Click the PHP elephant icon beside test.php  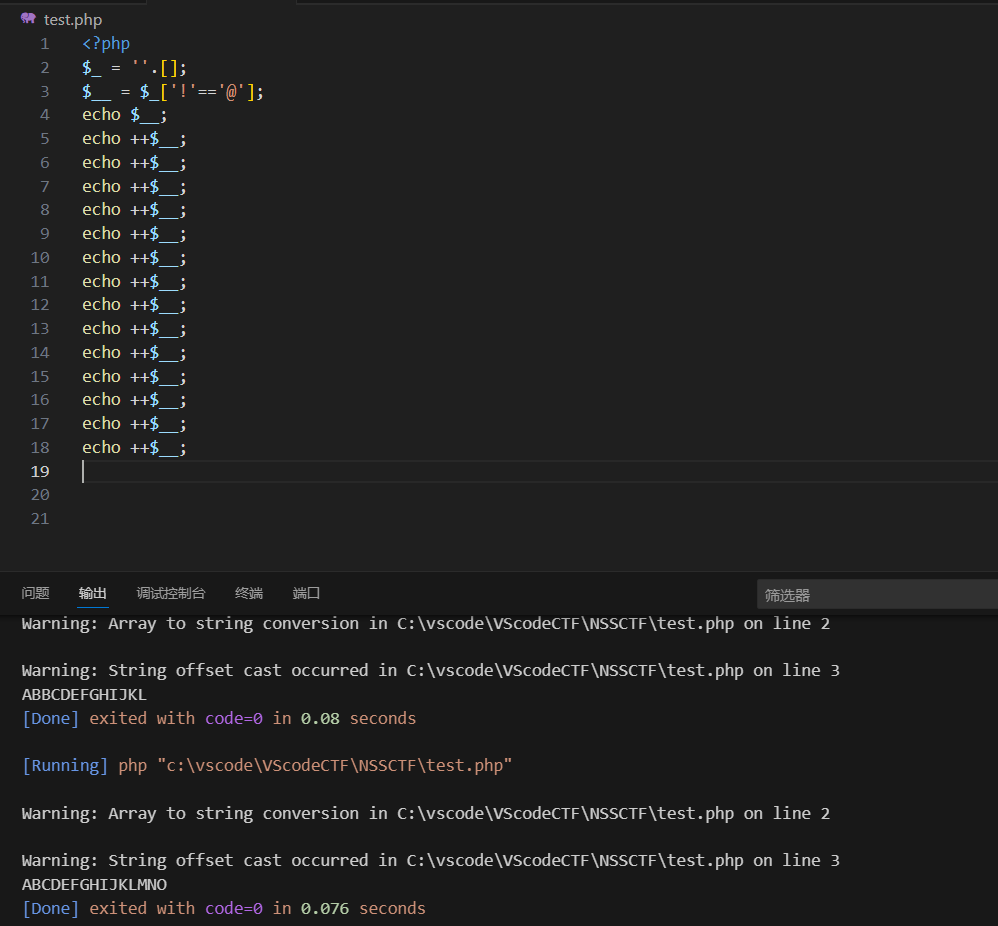point(28,19)
